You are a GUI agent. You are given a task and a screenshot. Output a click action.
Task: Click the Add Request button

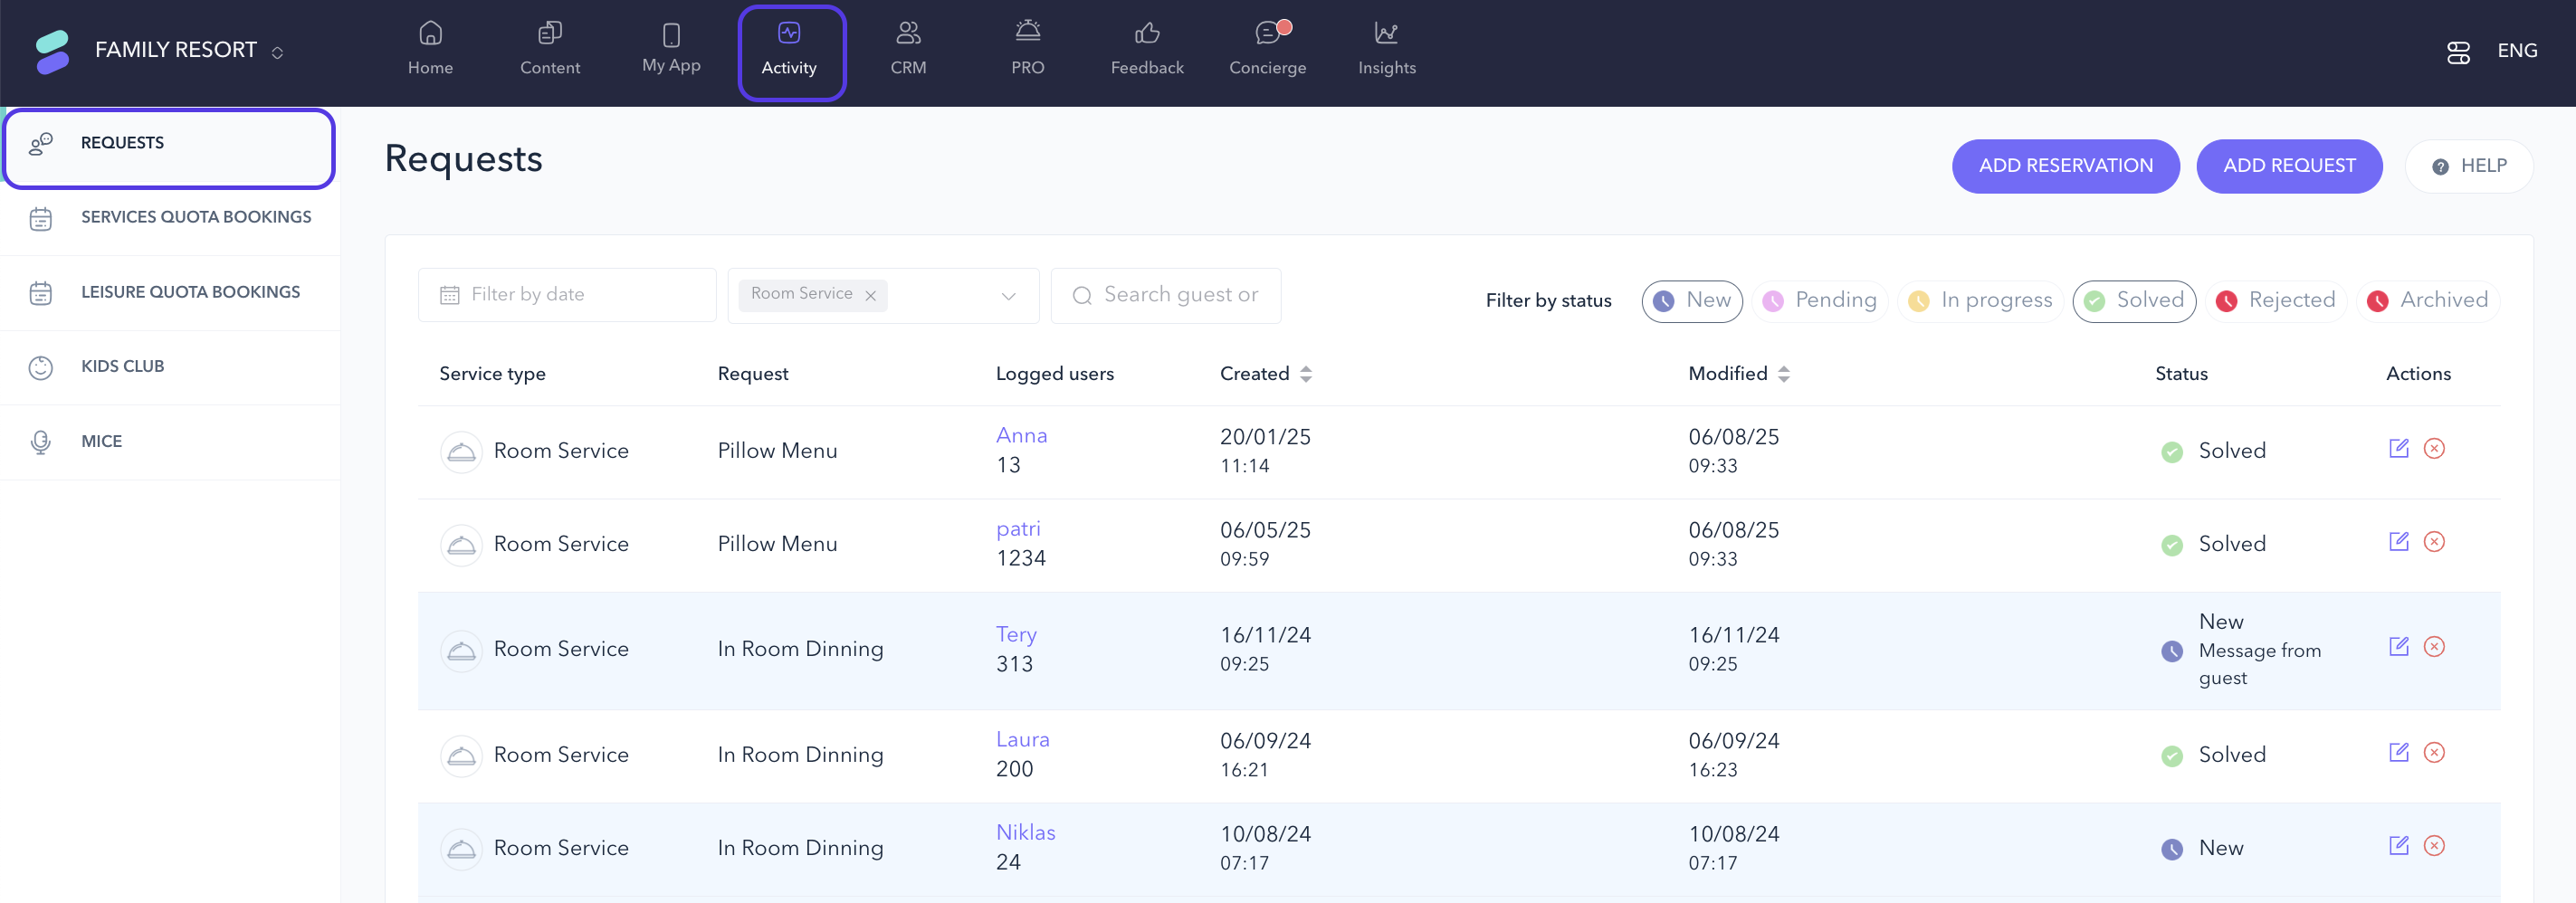(2289, 166)
